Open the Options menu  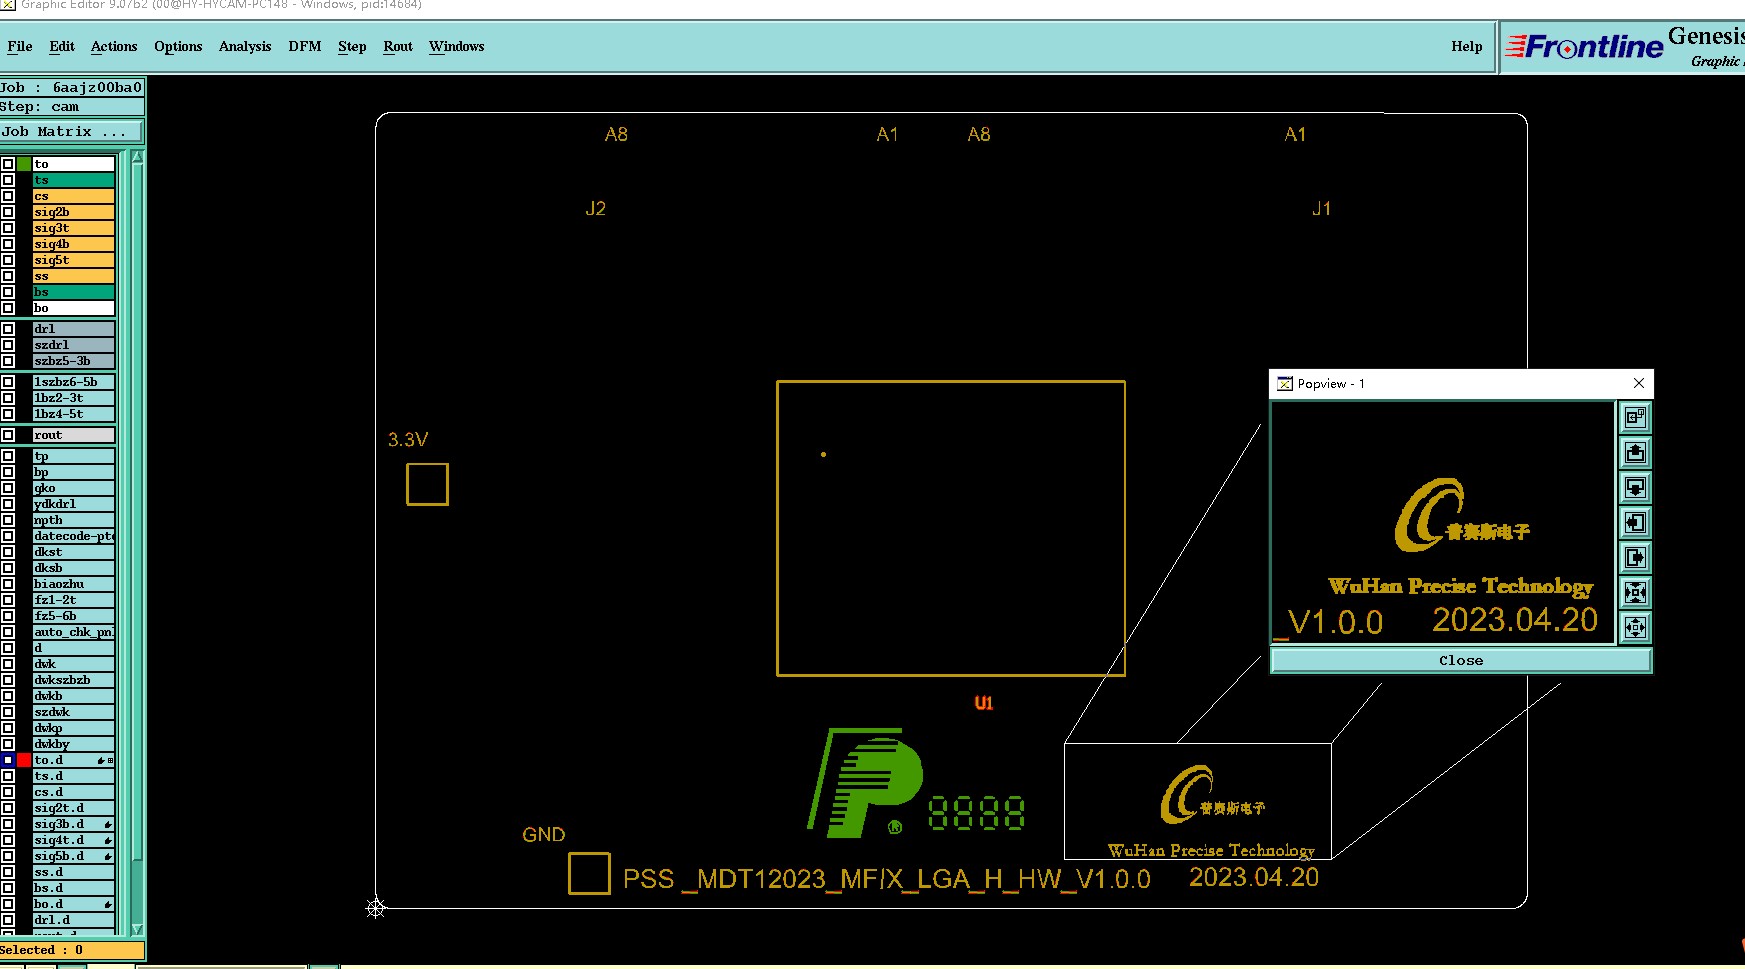178,46
